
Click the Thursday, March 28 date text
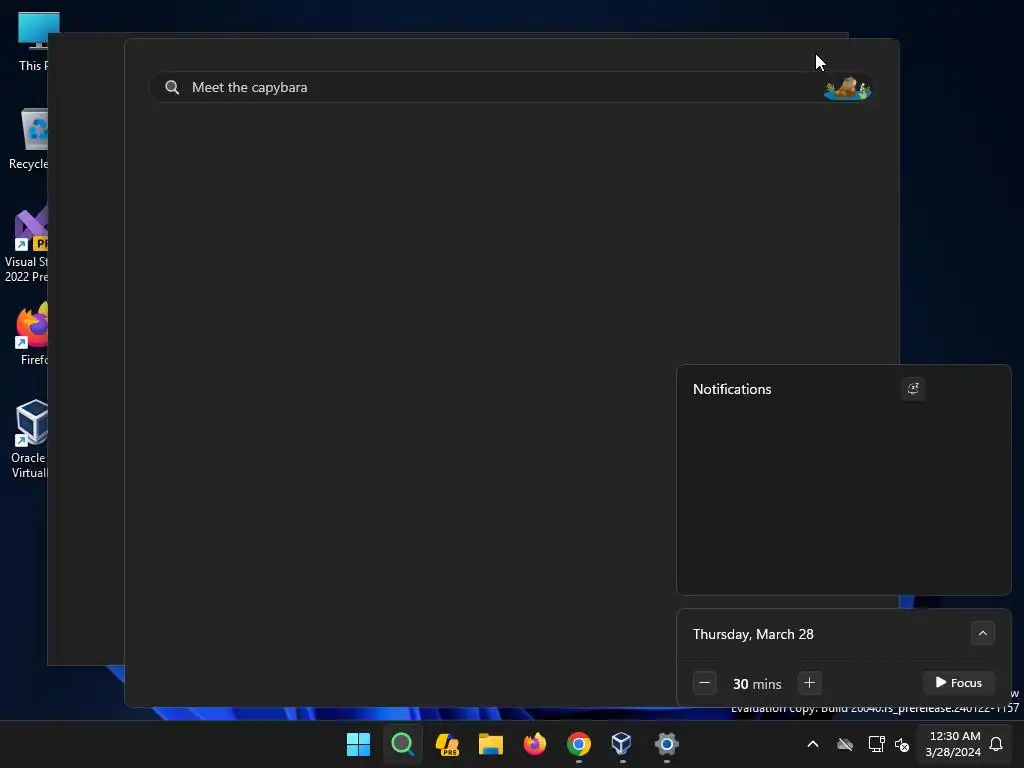[752, 634]
